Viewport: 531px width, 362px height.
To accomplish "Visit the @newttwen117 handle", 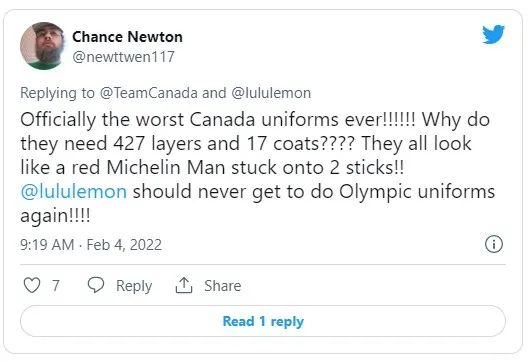I will click(x=123, y=57).
